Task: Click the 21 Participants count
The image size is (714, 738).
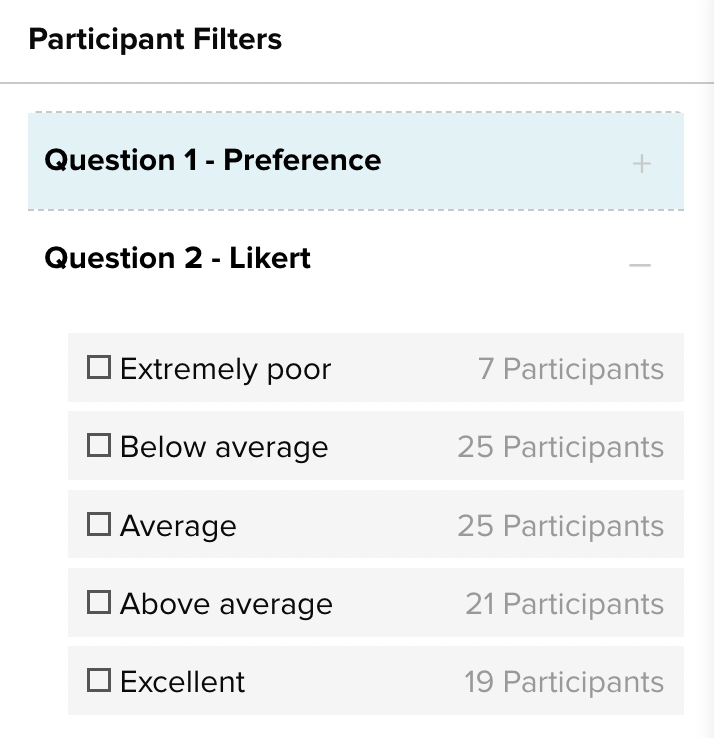Action: click(x=564, y=604)
